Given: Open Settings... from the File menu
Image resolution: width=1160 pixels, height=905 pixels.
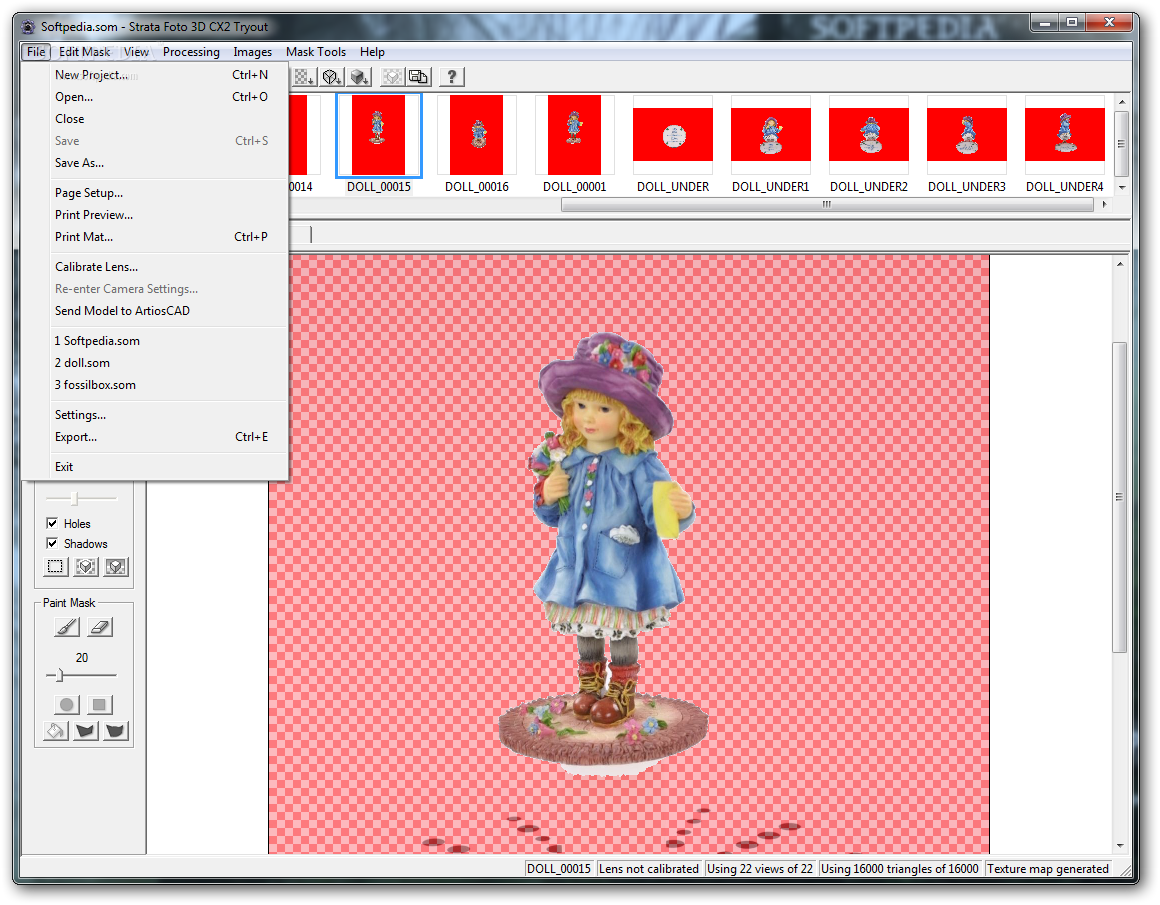Looking at the screenshot, I should (155, 414).
